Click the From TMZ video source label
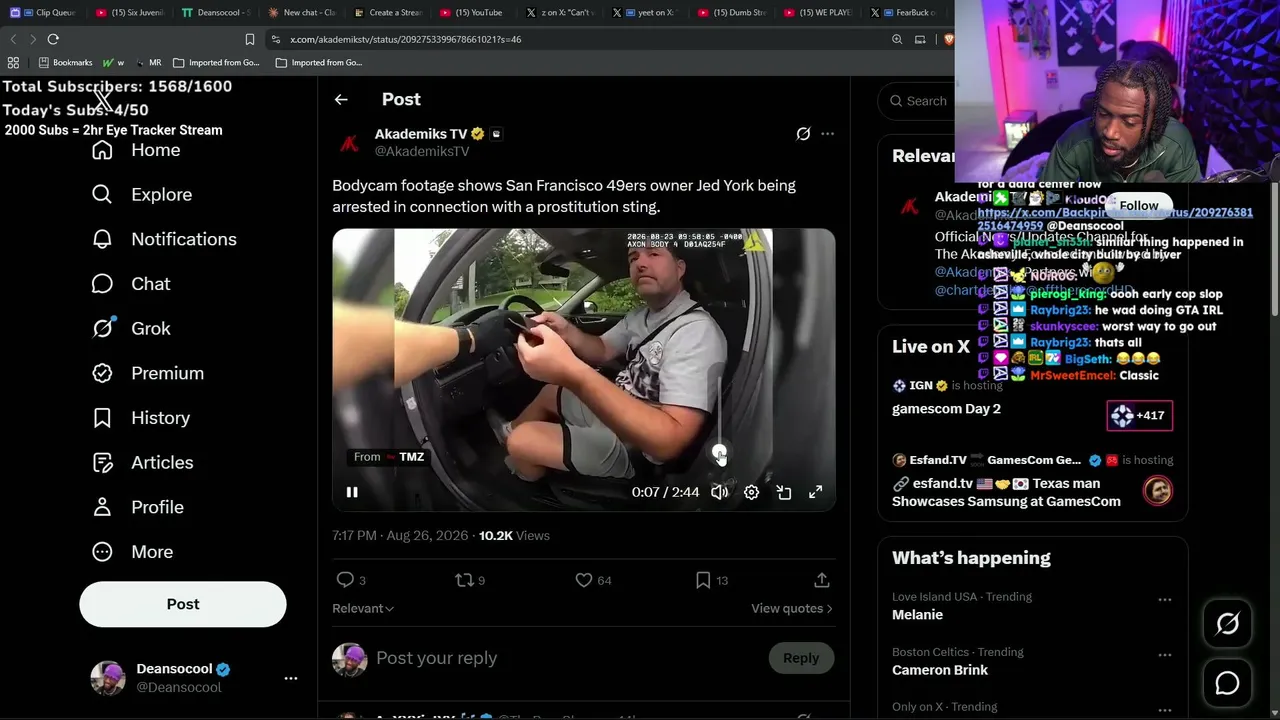This screenshot has height=720, width=1280. [x=389, y=457]
